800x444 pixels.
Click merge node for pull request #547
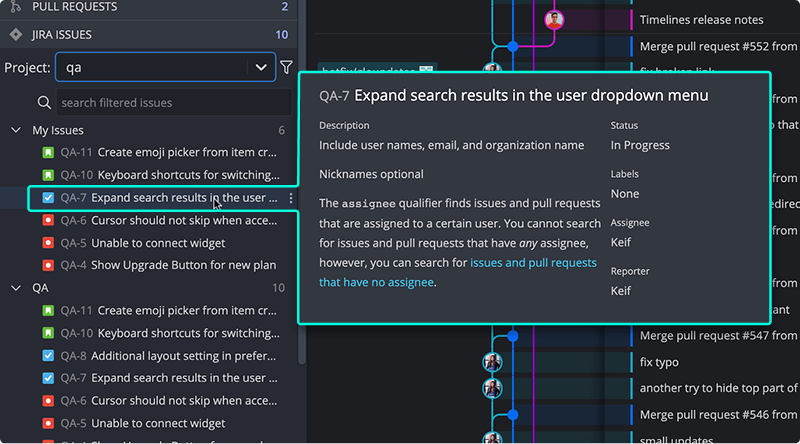point(513,336)
